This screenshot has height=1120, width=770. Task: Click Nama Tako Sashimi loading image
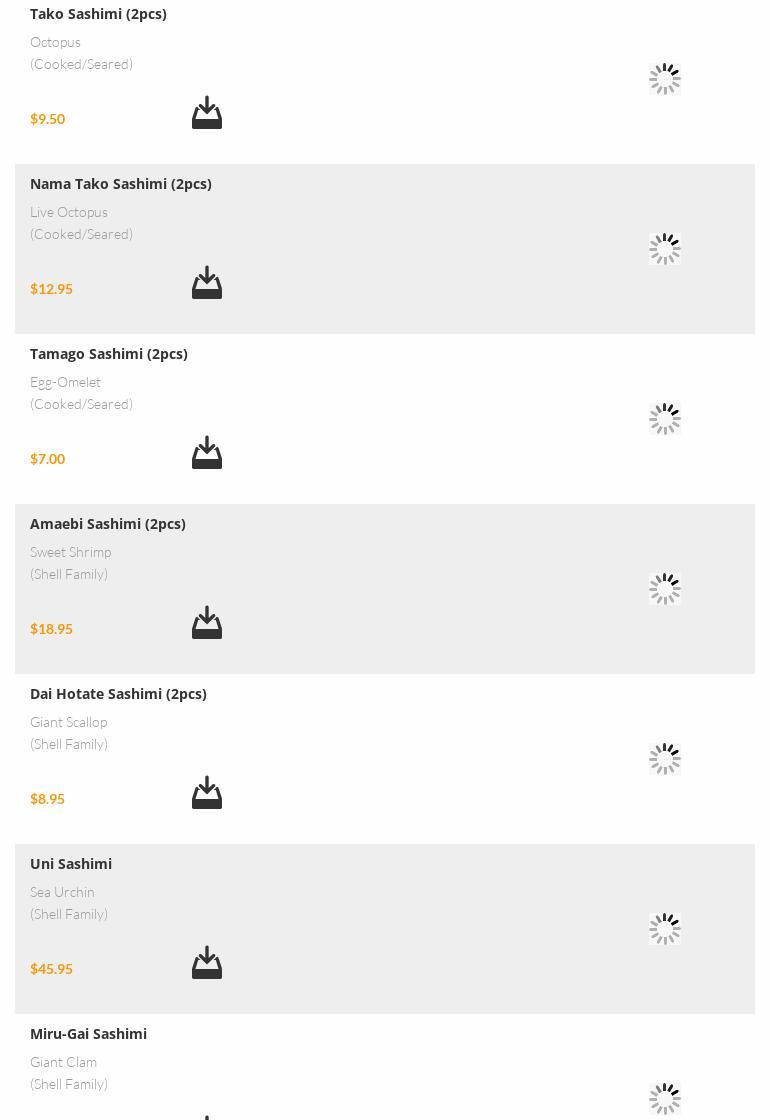pyautogui.click(x=664, y=249)
